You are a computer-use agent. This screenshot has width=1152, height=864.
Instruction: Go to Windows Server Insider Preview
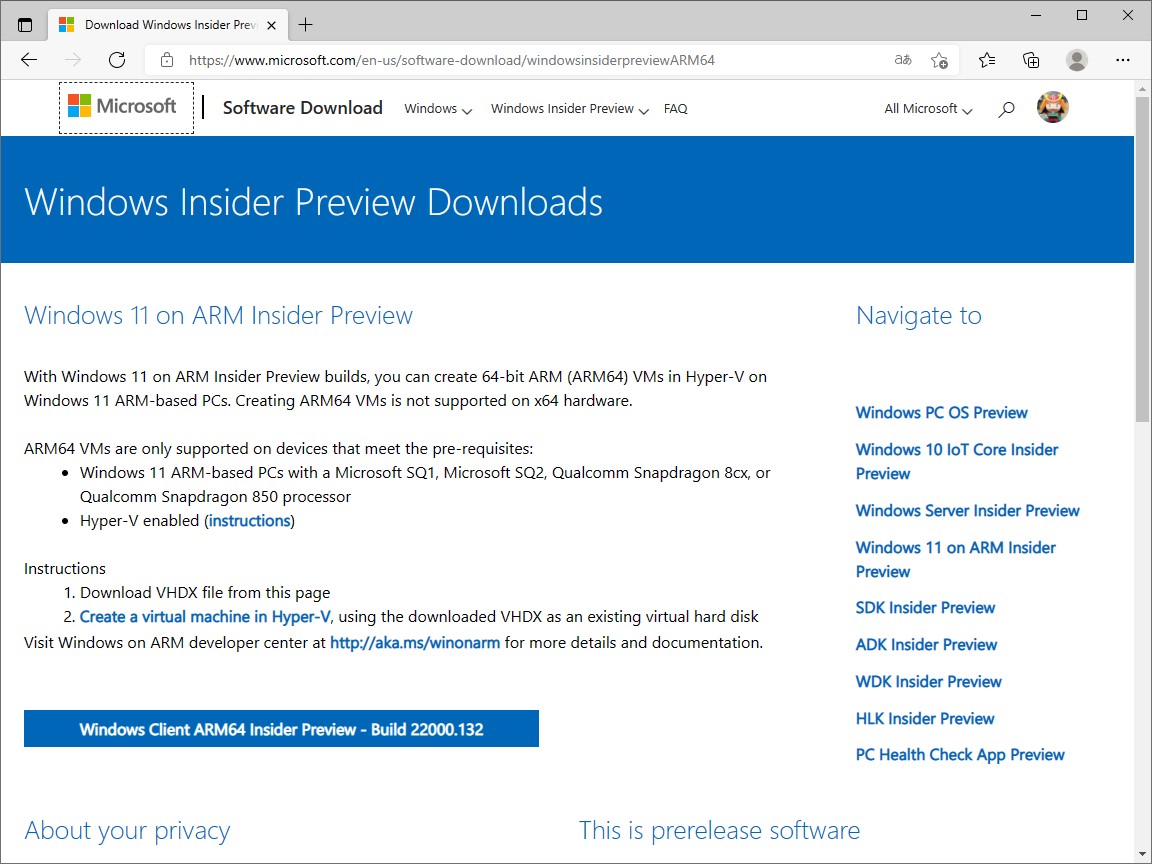[968, 511]
